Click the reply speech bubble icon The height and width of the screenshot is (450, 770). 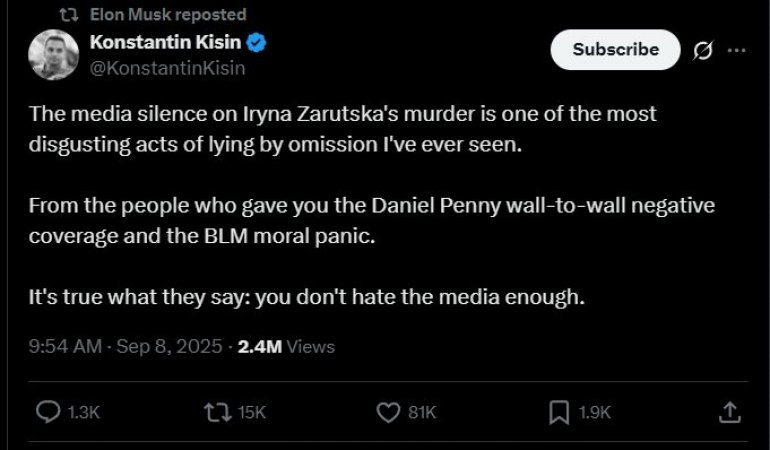48,411
